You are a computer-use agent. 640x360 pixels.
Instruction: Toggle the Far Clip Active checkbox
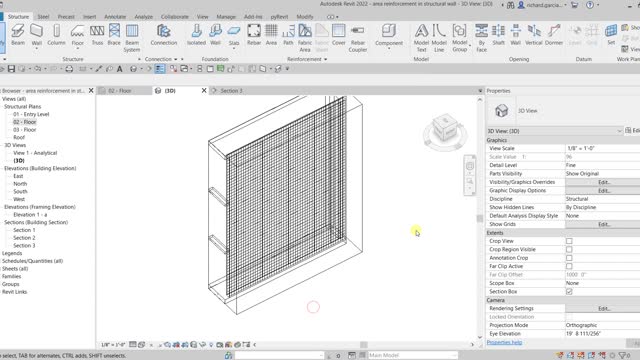tap(569, 266)
